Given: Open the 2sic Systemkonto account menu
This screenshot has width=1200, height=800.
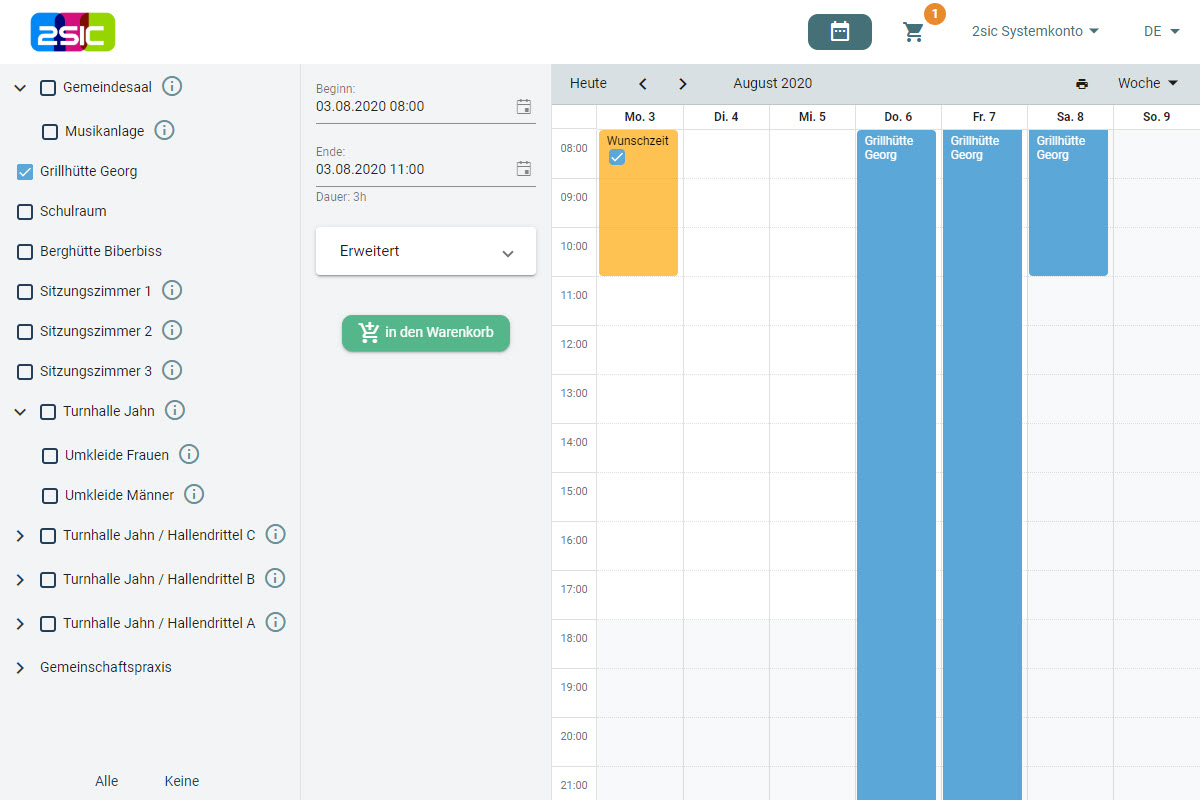Looking at the screenshot, I should tap(1035, 32).
